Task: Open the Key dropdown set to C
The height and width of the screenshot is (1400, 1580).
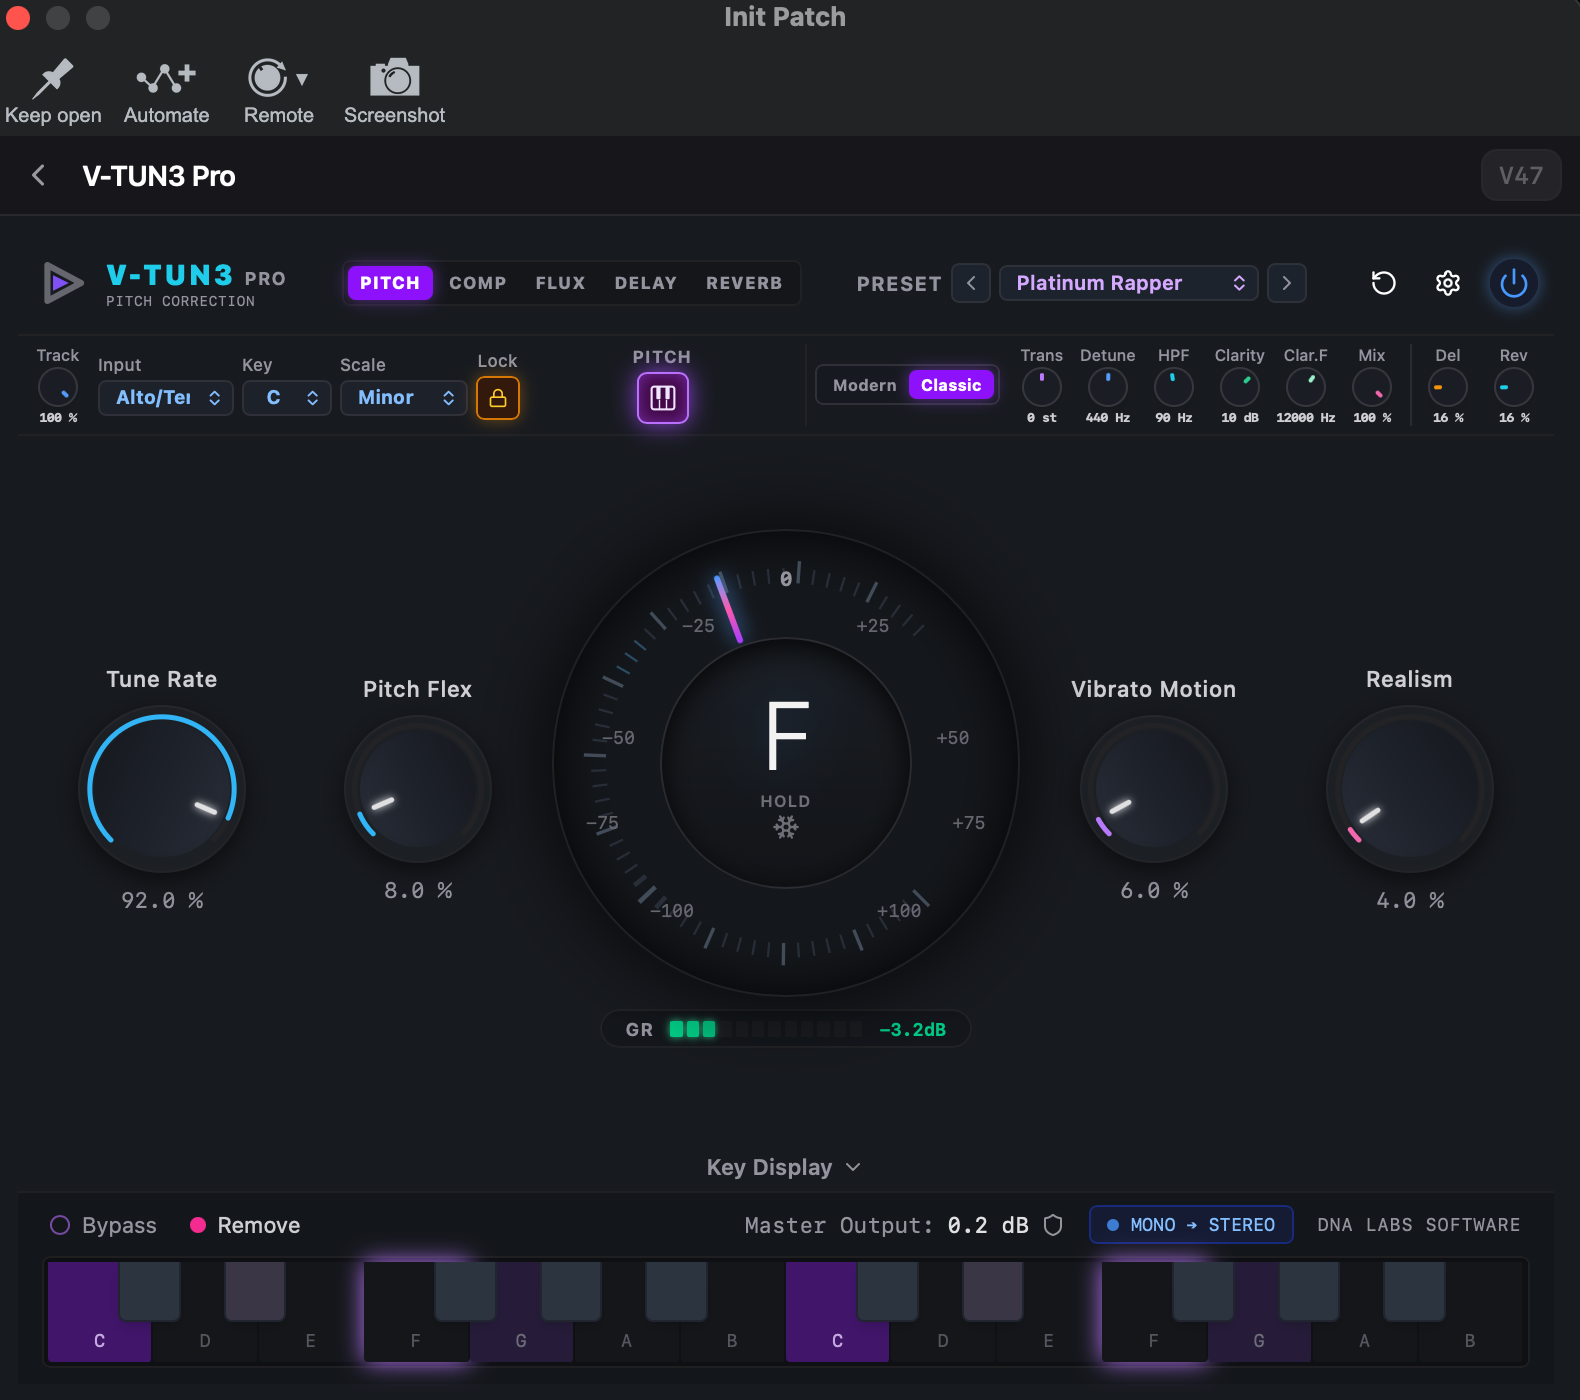Action: tap(287, 398)
